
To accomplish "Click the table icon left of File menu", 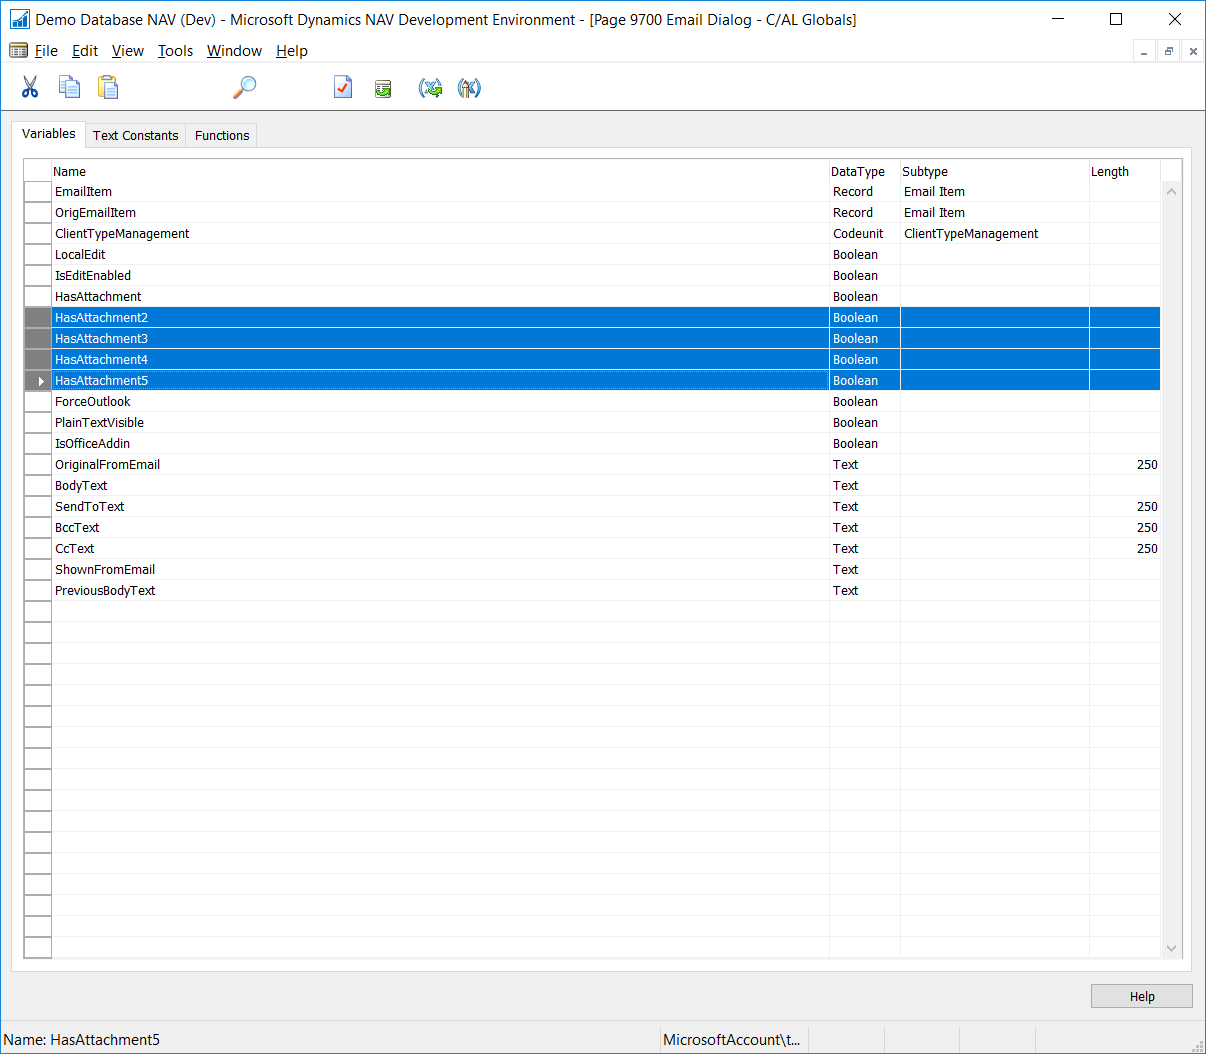I will click(18, 51).
